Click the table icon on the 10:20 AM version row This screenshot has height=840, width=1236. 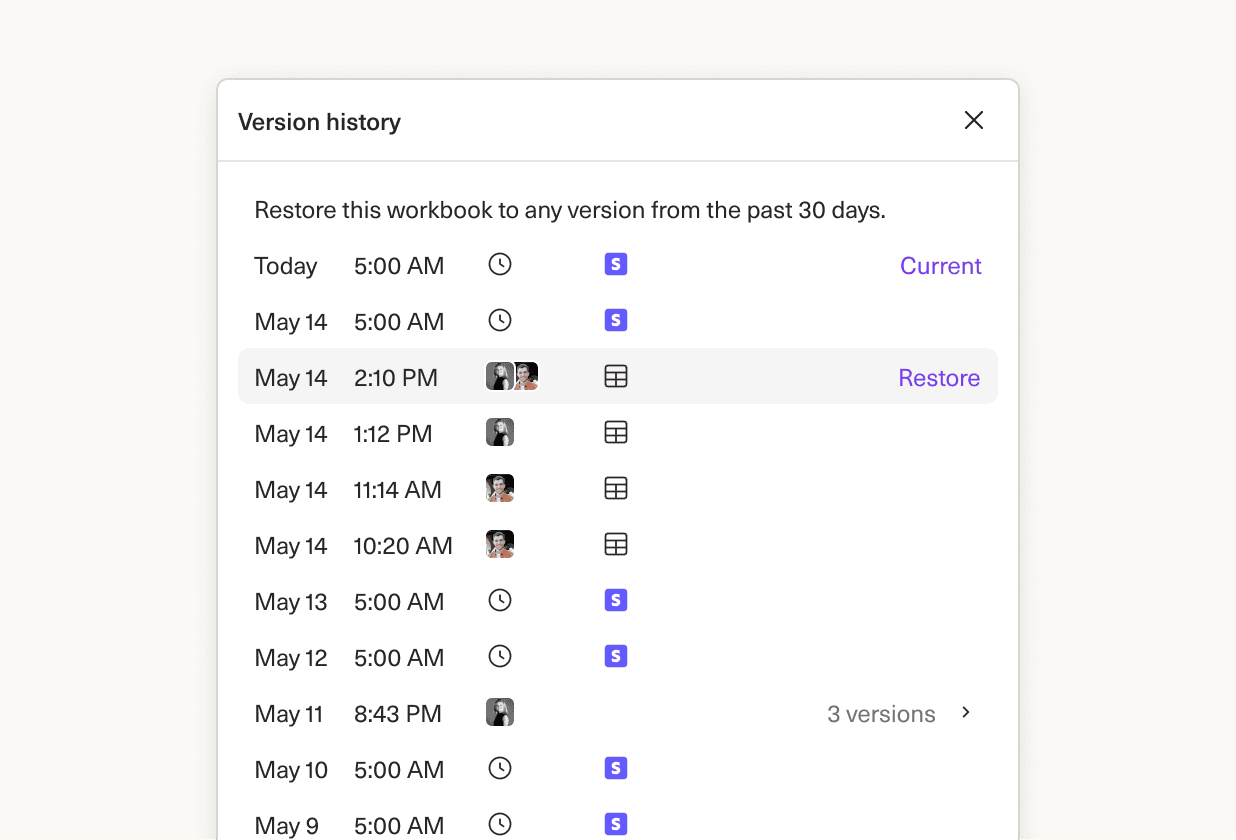click(x=615, y=544)
